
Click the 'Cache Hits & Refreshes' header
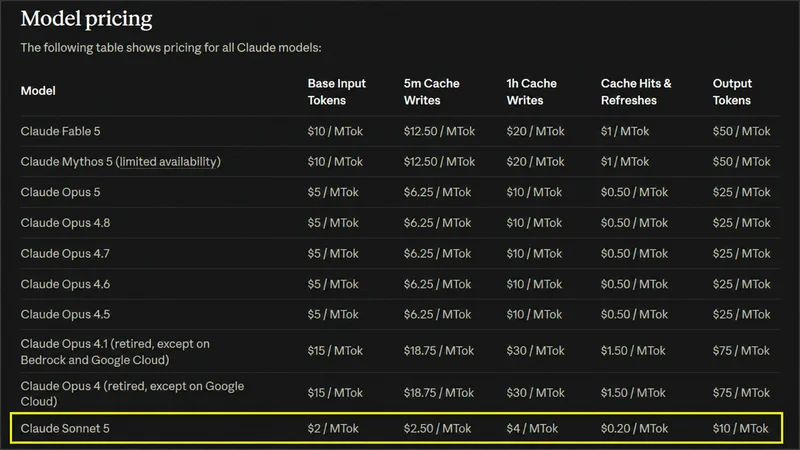(x=636, y=92)
